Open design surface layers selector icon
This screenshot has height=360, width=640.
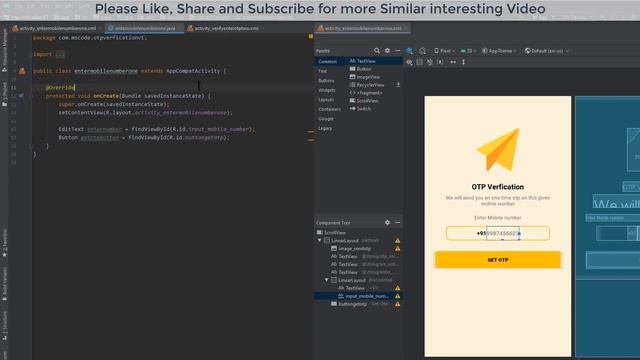point(409,51)
